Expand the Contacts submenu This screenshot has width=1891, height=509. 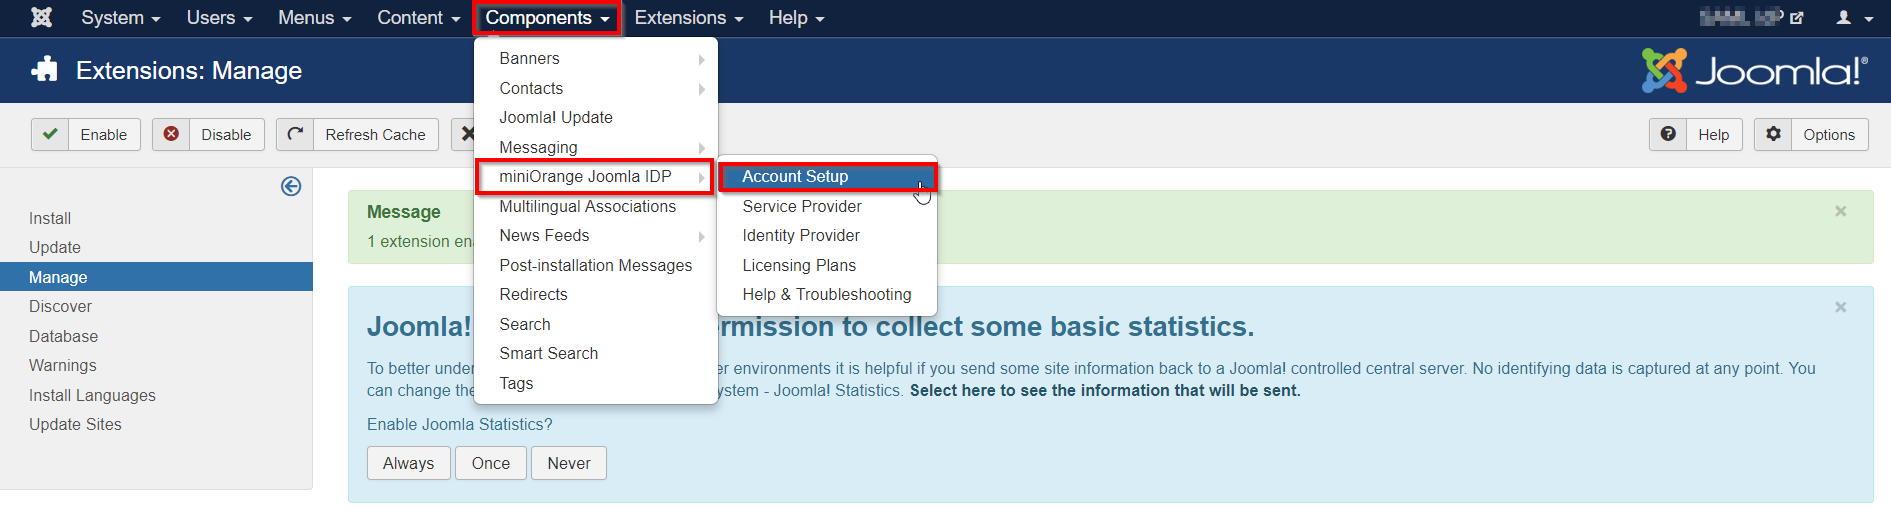coord(595,88)
